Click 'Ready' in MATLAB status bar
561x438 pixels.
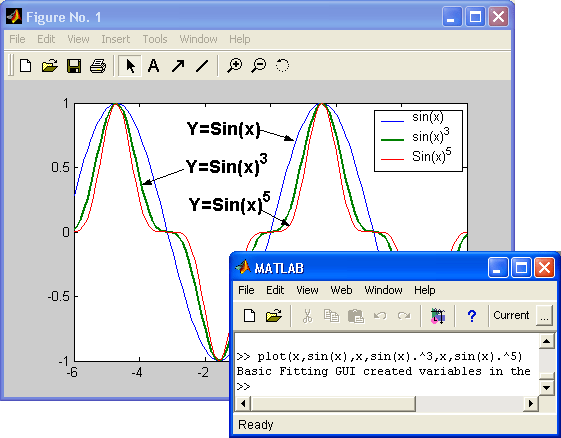(255, 425)
